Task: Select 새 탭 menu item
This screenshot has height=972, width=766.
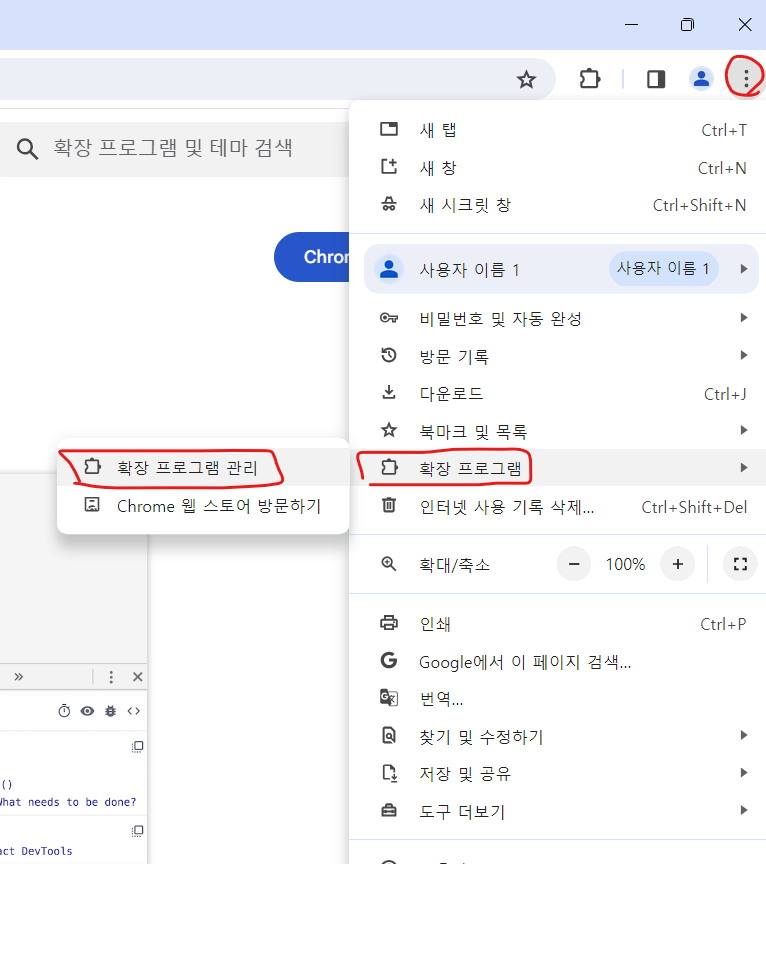Action: tap(558, 130)
